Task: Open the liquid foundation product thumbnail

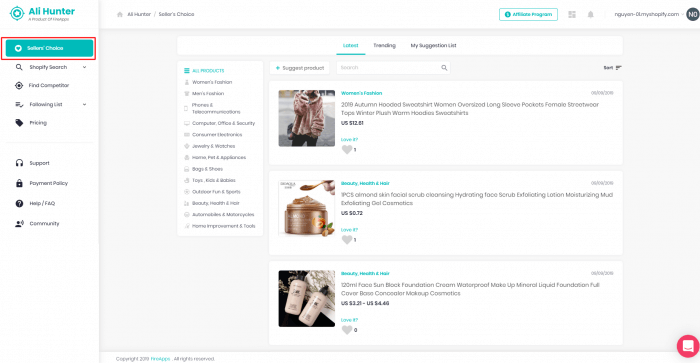Action: [307, 299]
